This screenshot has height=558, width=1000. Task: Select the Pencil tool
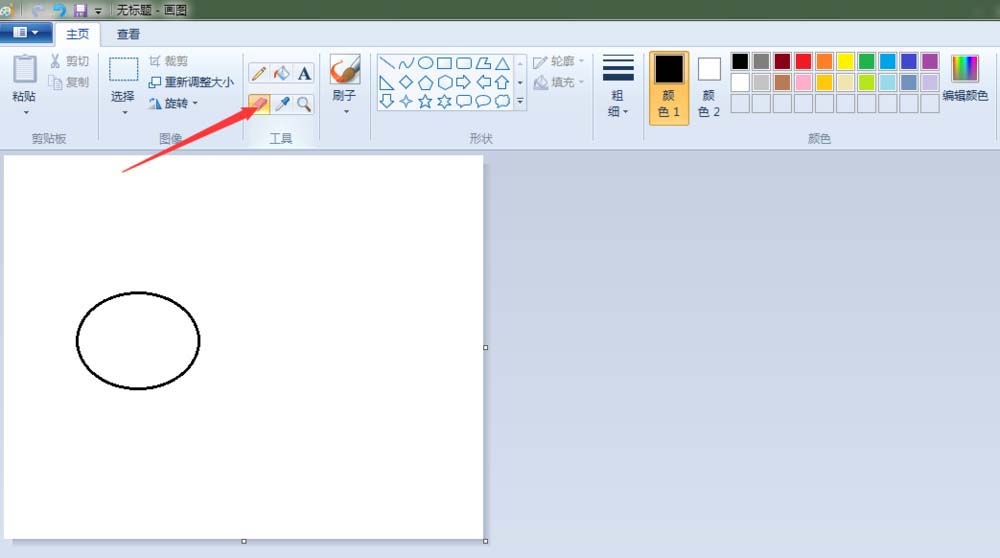[x=259, y=73]
